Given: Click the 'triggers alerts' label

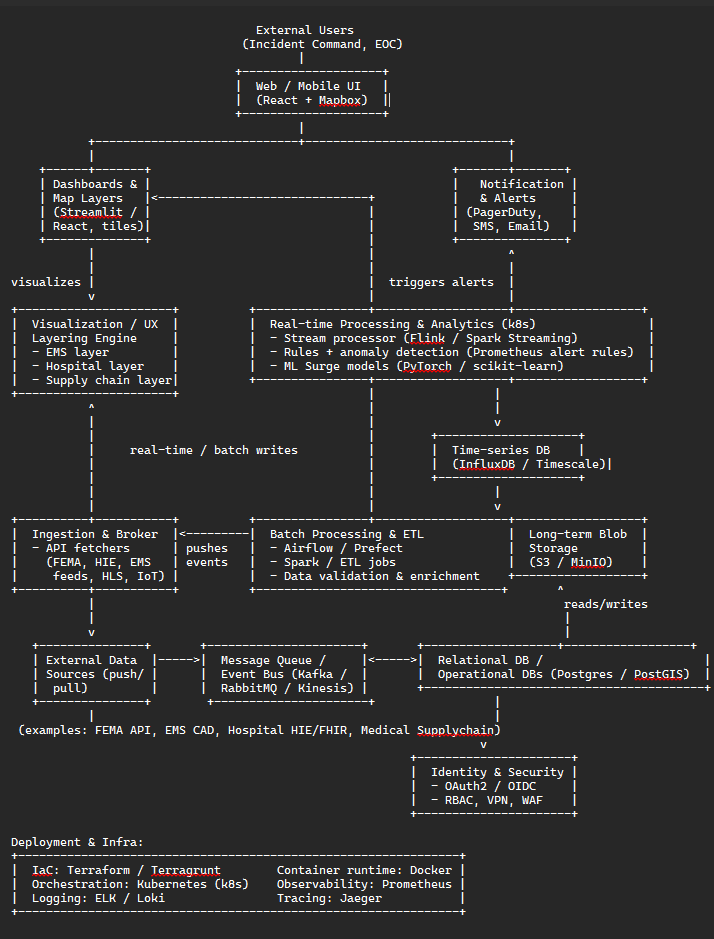Looking at the screenshot, I should [441, 282].
